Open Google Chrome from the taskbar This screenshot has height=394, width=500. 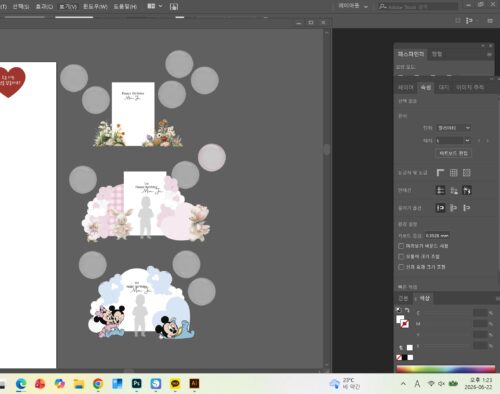pyautogui.click(x=98, y=384)
